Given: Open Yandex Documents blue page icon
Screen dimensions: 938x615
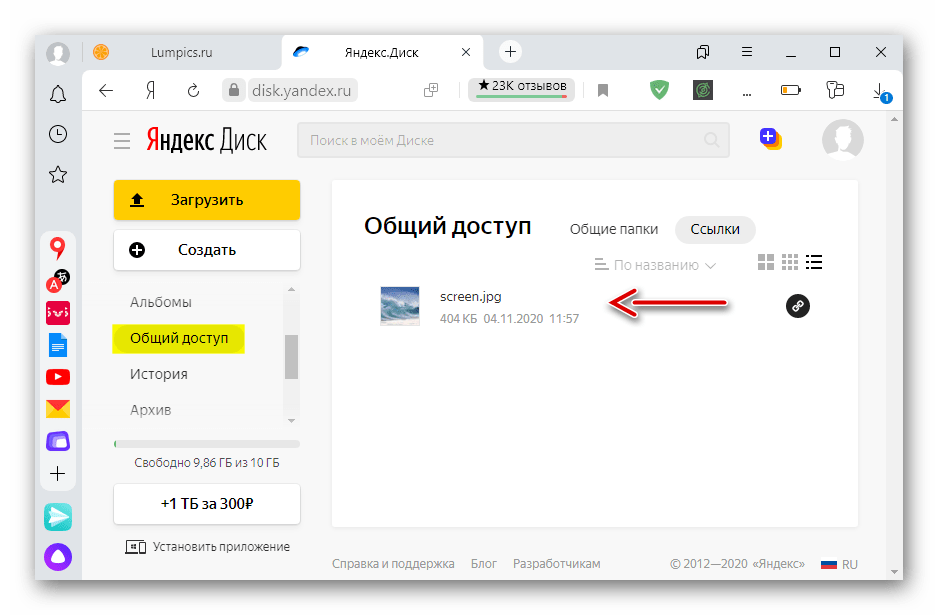Looking at the screenshot, I should pyautogui.click(x=58, y=345).
